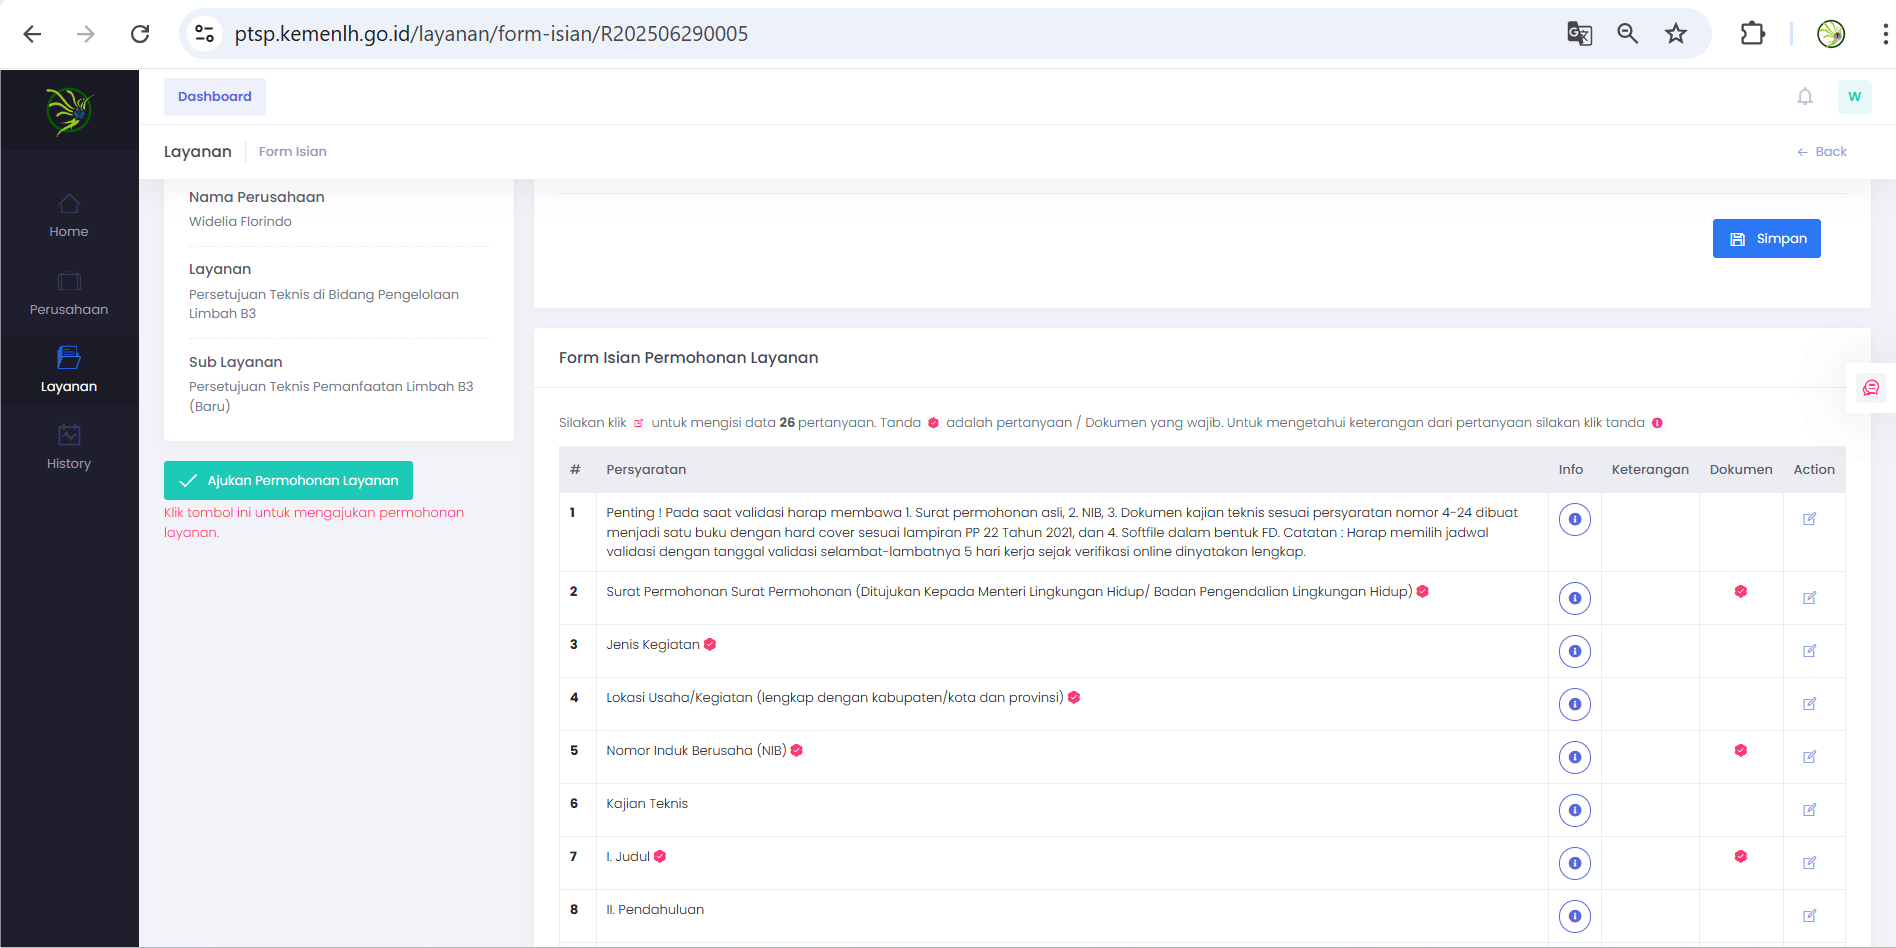Go to History in the sidebar
The image size is (1896, 948).
pyautogui.click(x=69, y=448)
